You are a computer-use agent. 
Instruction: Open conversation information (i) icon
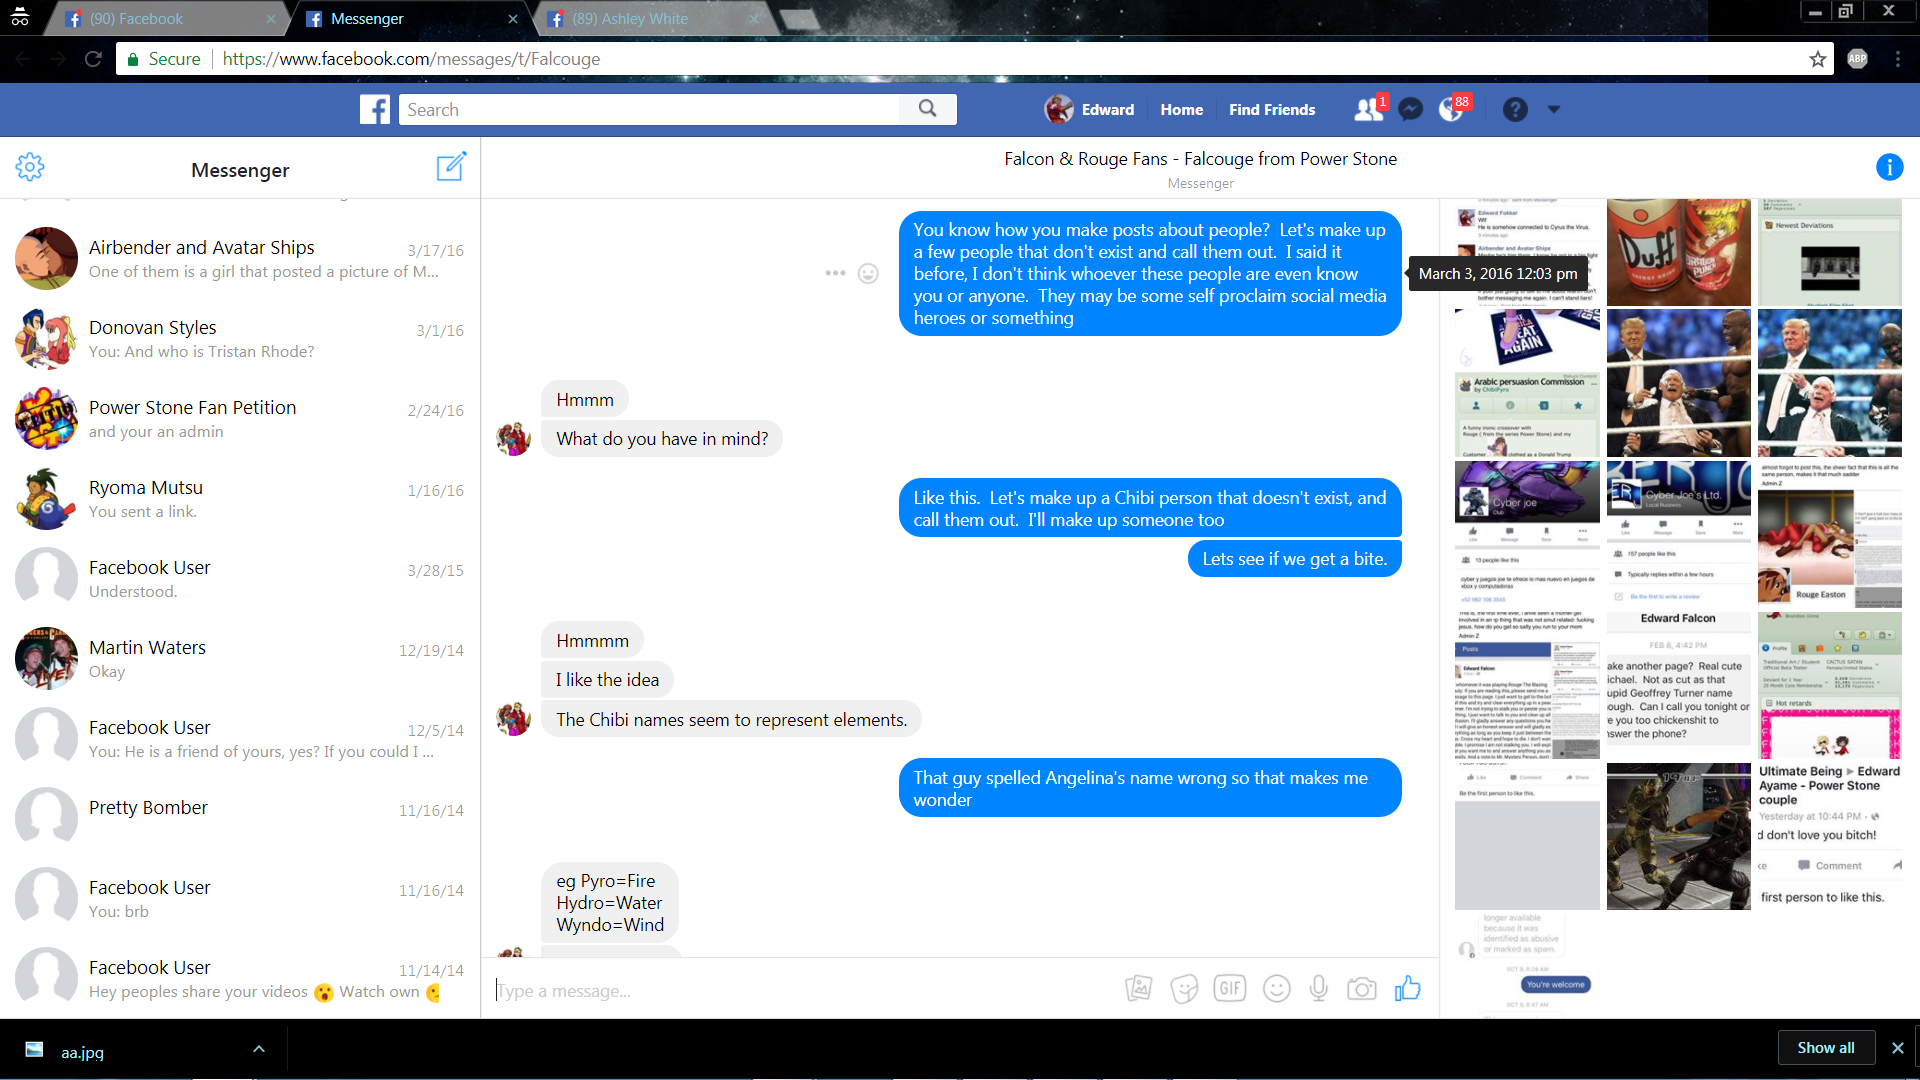coord(1889,167)
